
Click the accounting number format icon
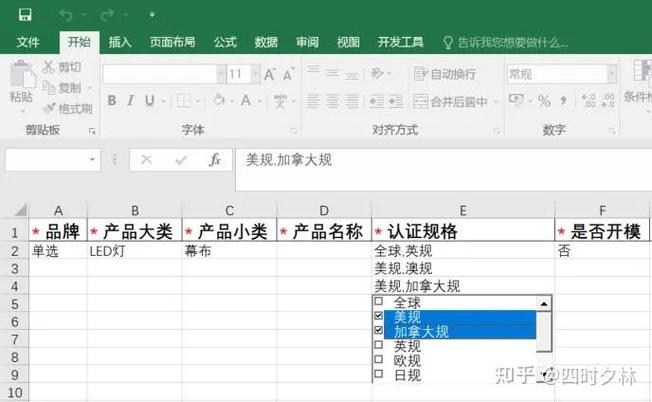coord(516,100)
